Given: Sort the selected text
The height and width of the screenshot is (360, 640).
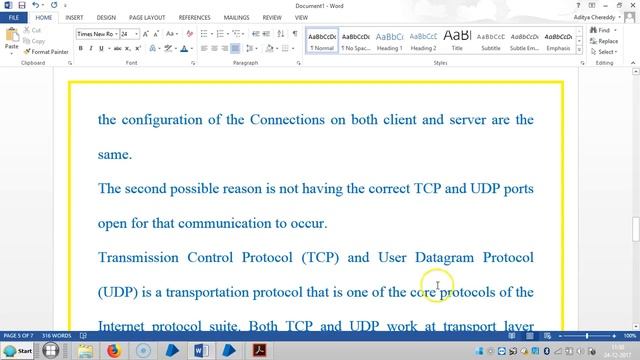Looking at the screenshot, I should (x=281, y=34).
